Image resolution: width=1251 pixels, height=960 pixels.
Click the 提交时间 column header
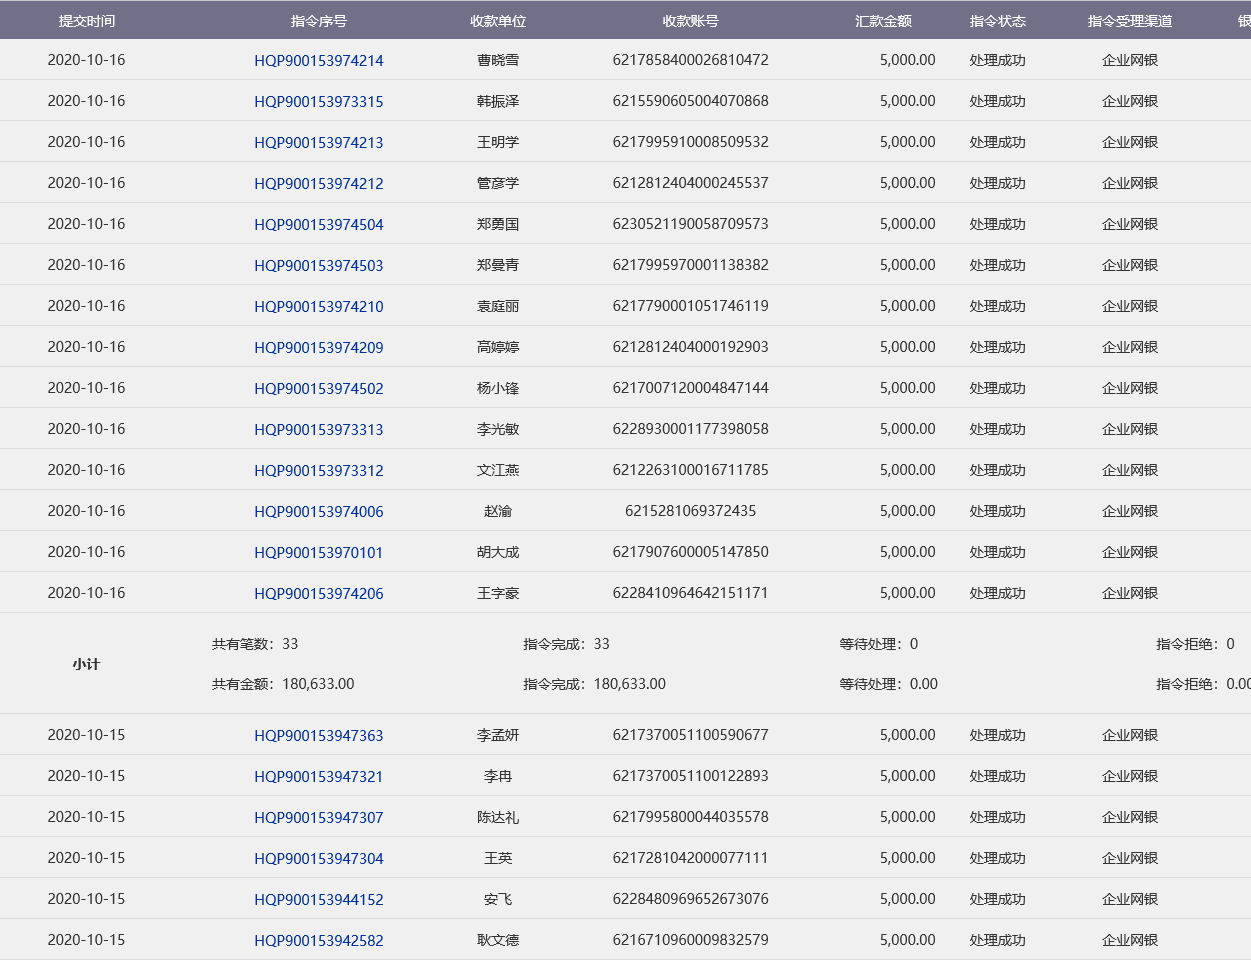click(x=87, y=21)
